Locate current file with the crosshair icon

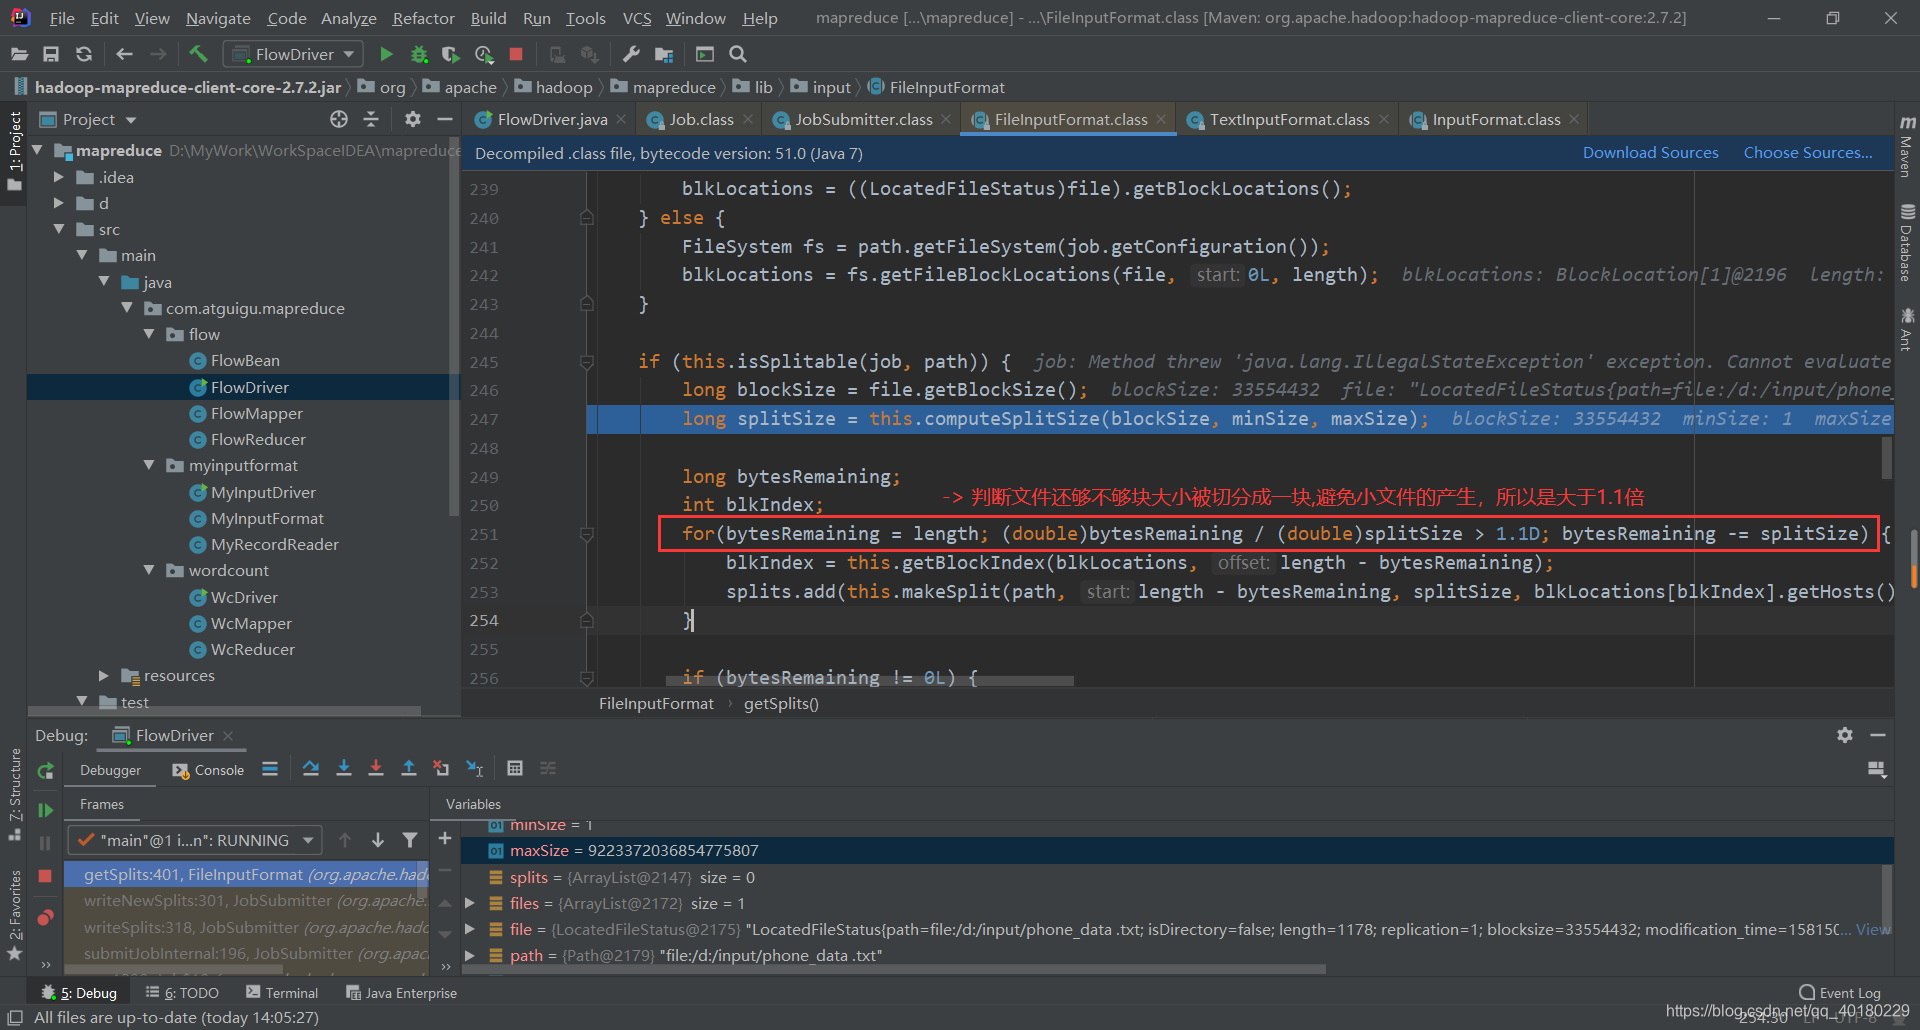tap(339, 119)
